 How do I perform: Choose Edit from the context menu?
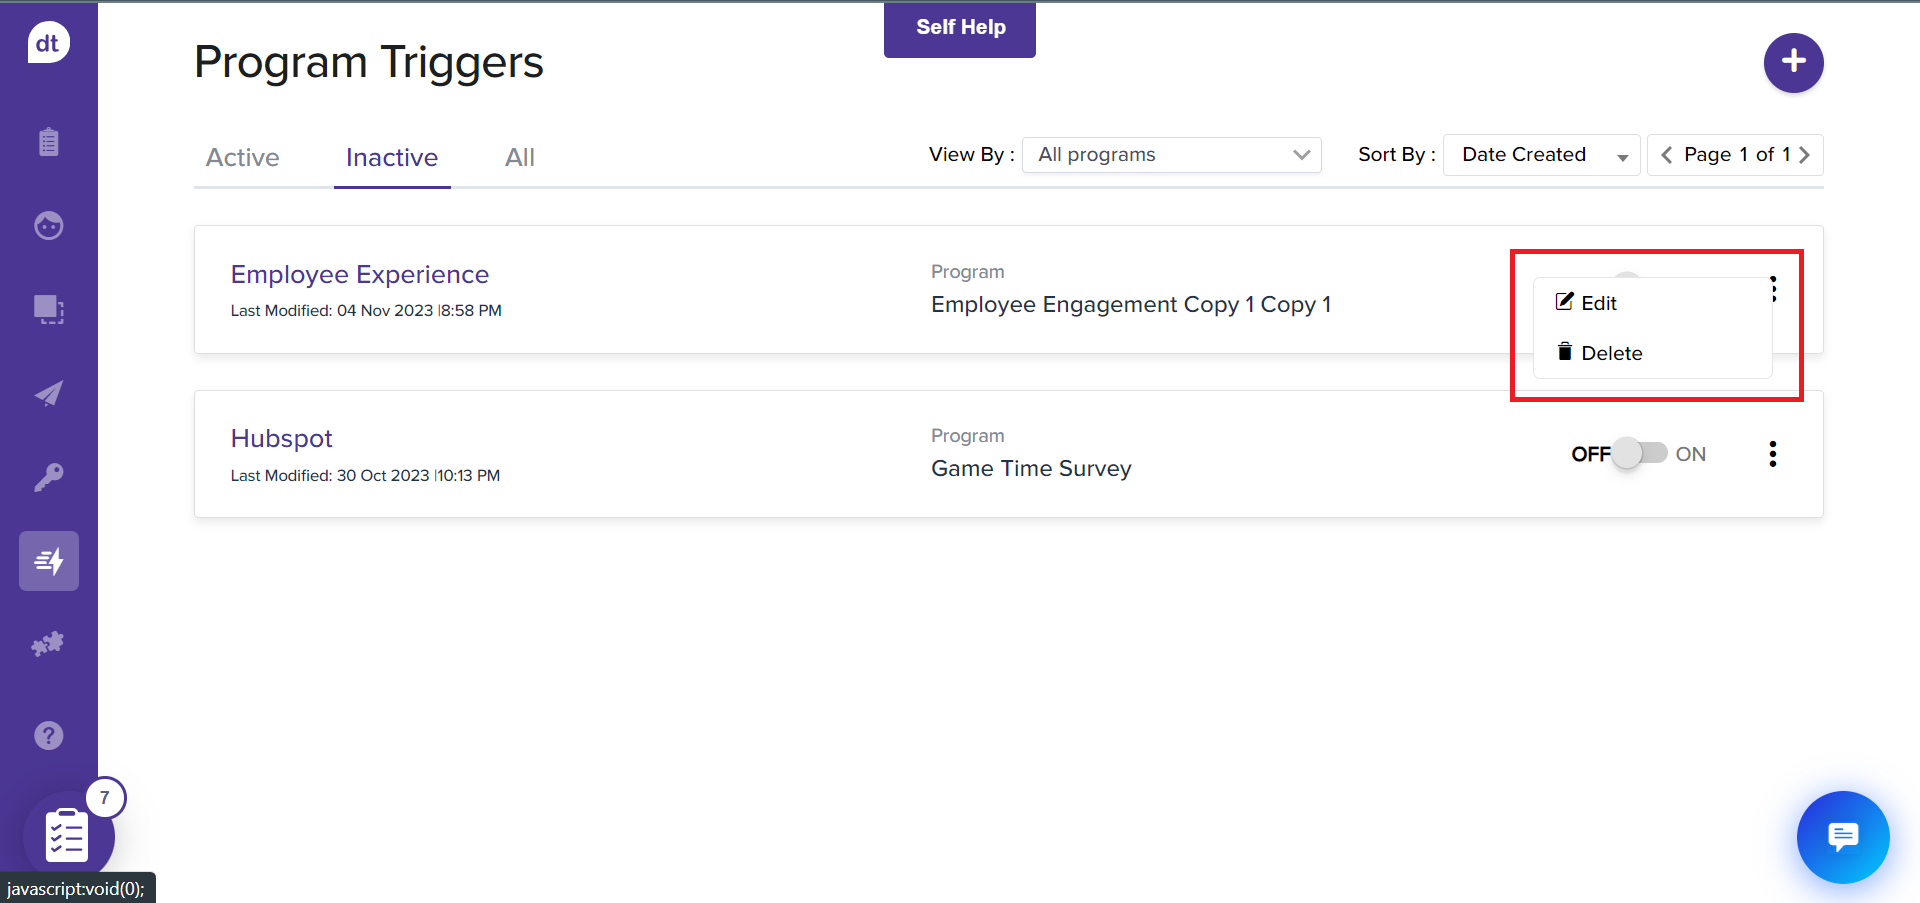[1598, 303]
